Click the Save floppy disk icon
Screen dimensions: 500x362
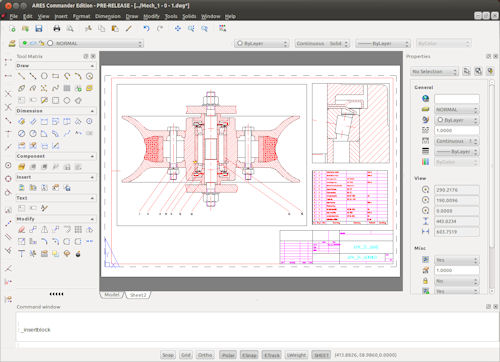tap(39, 29)
